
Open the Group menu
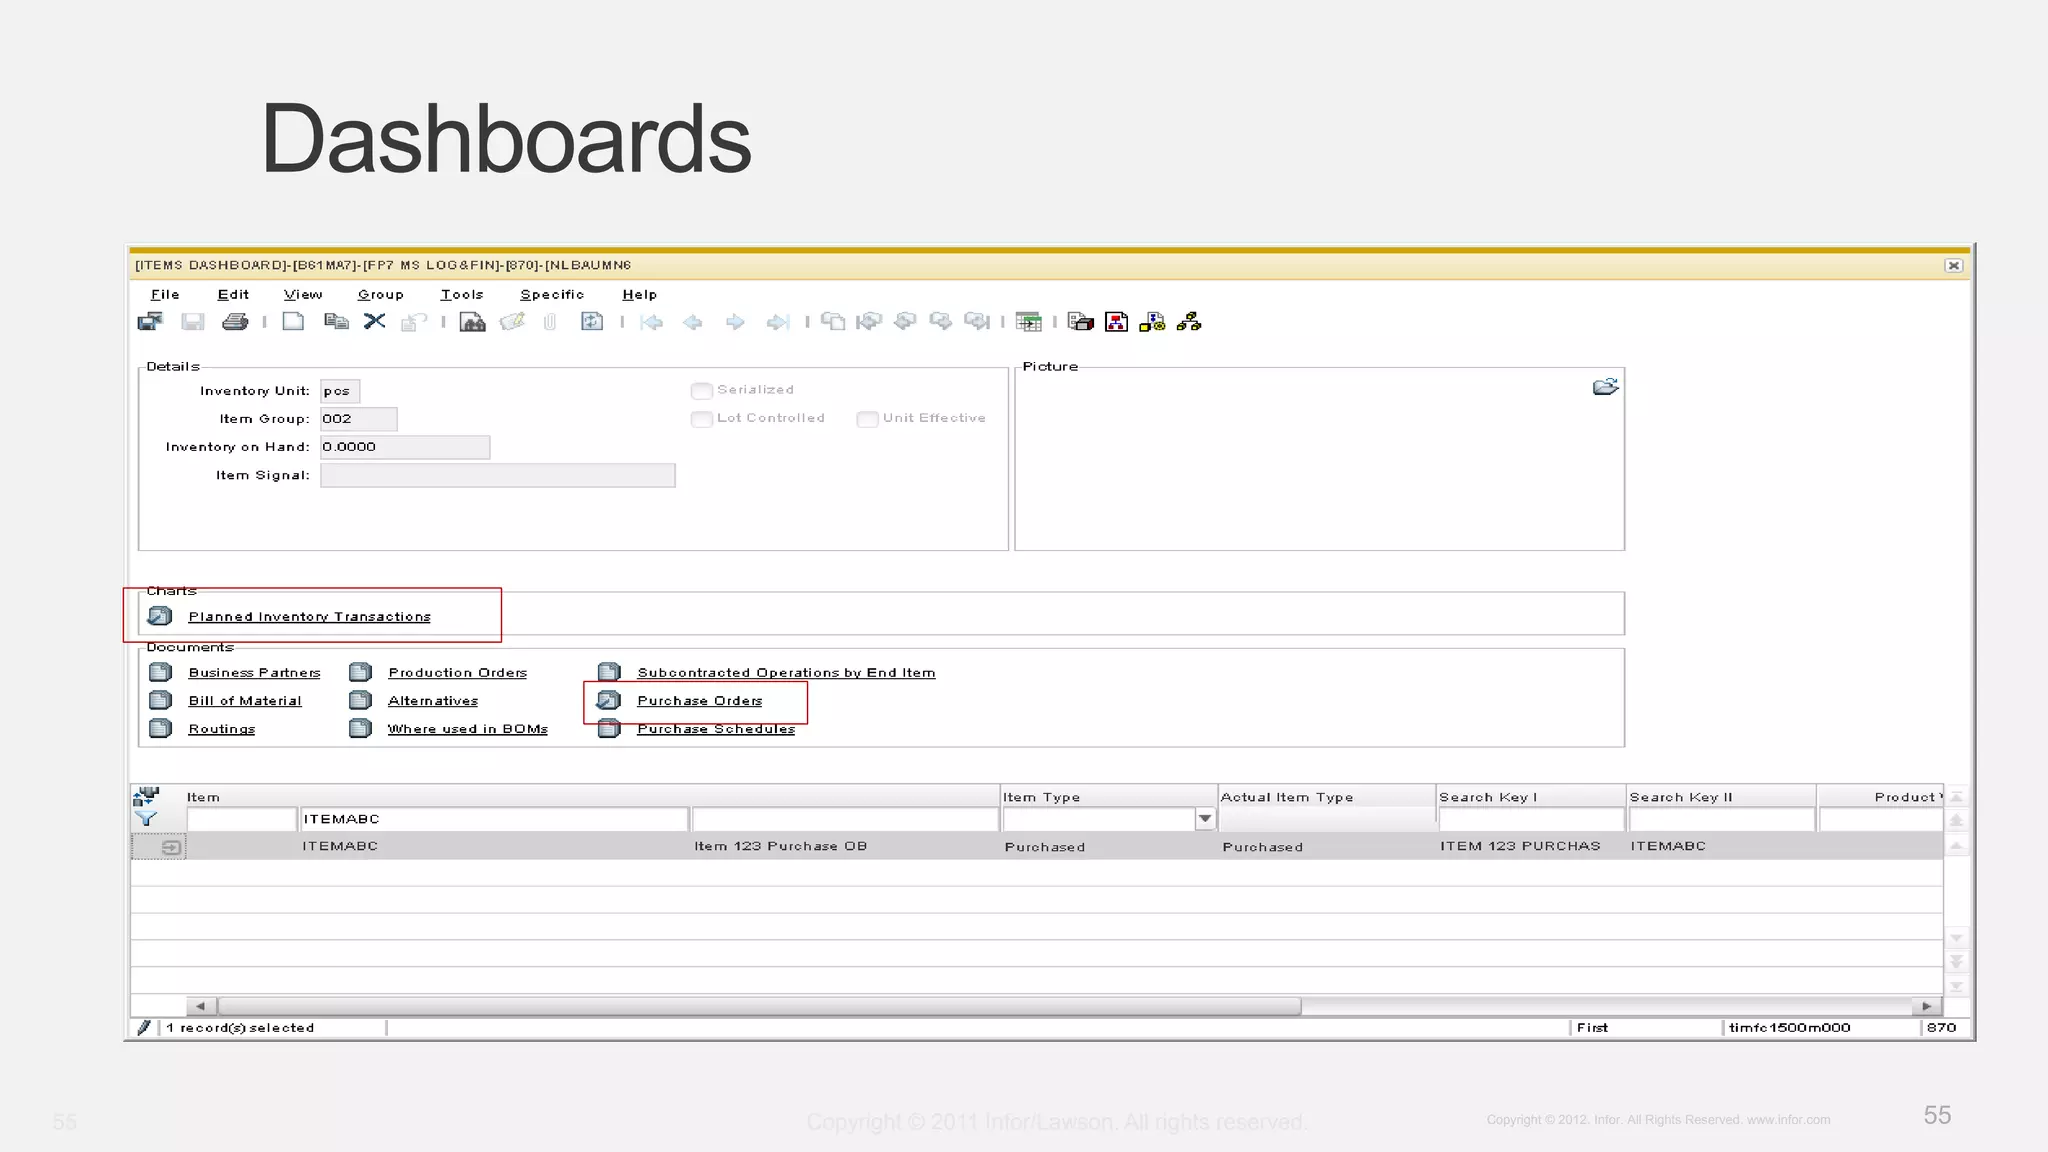click(380, 295)
